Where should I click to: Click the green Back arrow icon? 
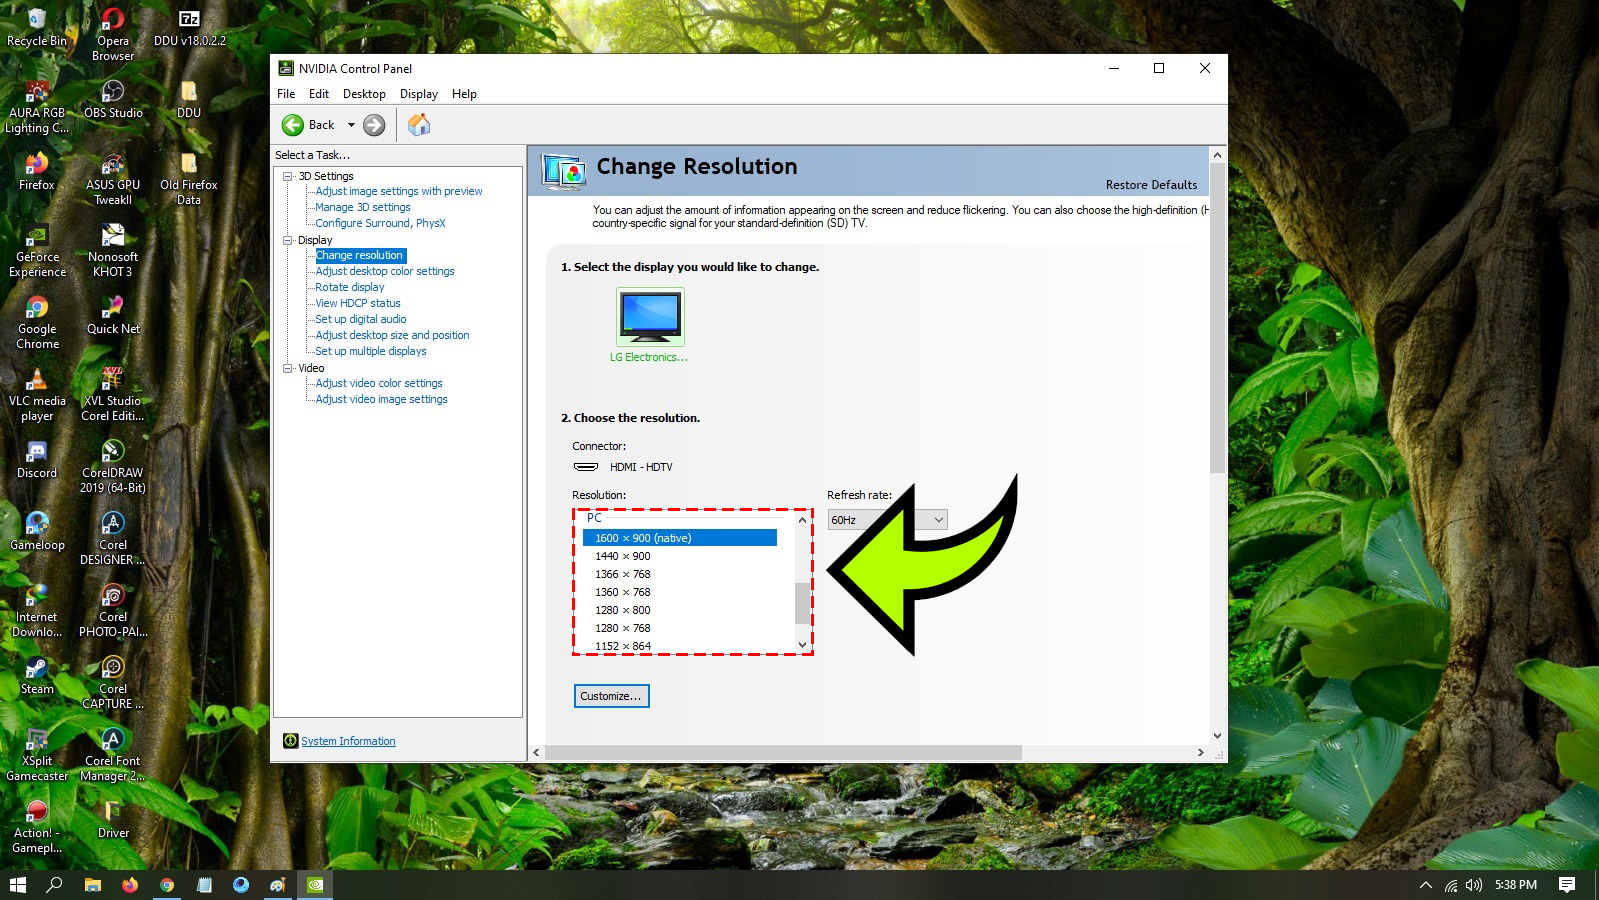293,125
